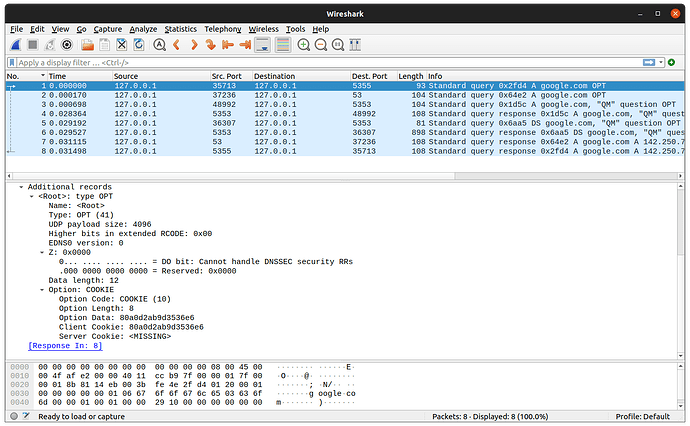Sort packets by the No. column header
The width and height of the screenshot is (690, 426).
[26, 76]
